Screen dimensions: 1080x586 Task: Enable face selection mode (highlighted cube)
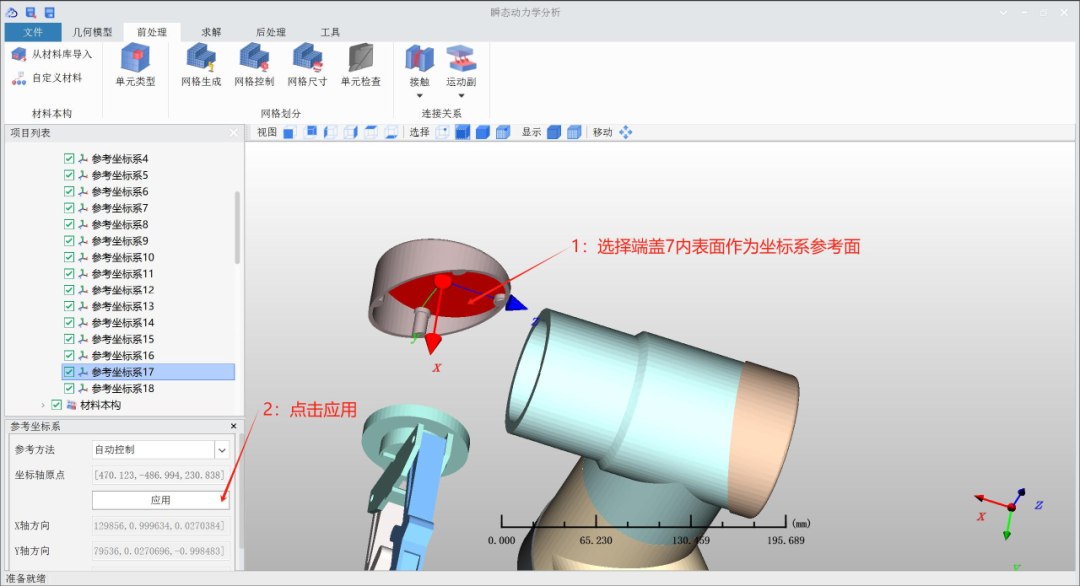(x=463, y=132)
